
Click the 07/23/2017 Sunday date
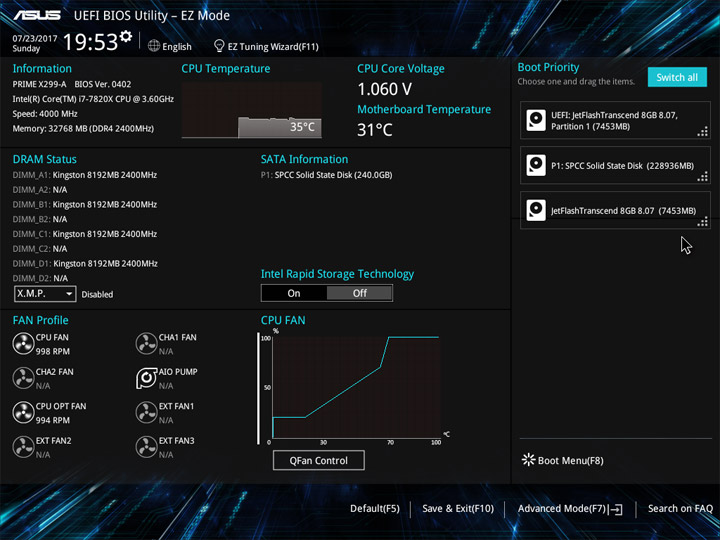pos(35,43)
